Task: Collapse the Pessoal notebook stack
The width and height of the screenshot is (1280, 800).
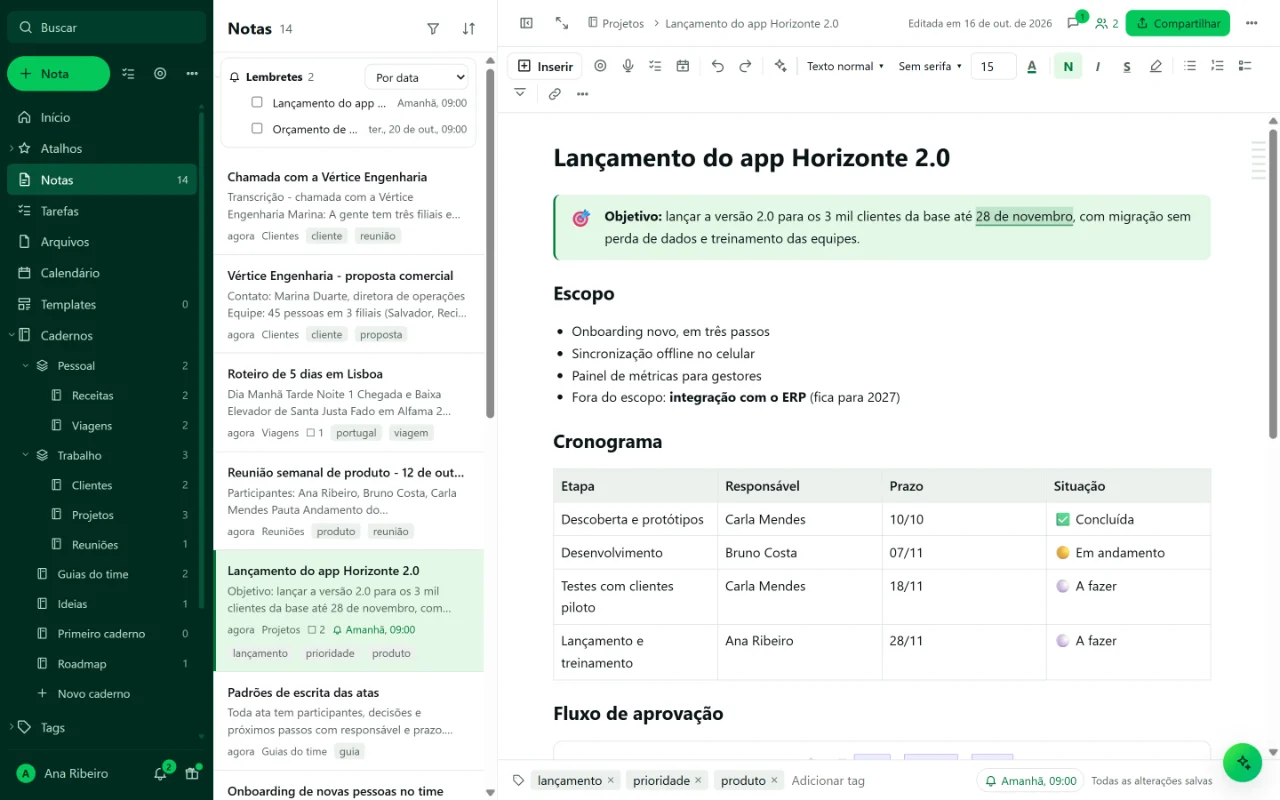Action: pyautogui.click(x=26, y=366)
